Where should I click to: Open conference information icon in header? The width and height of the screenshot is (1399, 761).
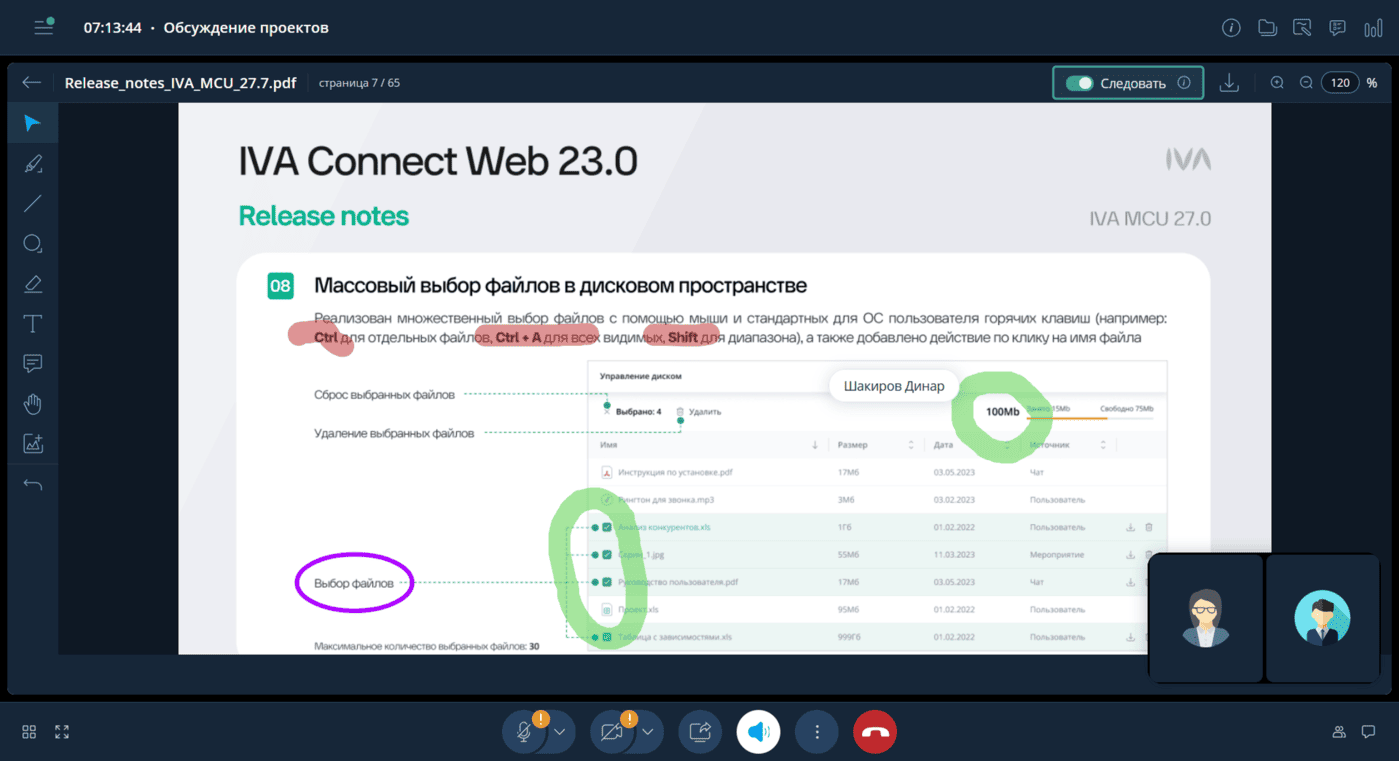pyautogui.click(x=1231, y=28)
